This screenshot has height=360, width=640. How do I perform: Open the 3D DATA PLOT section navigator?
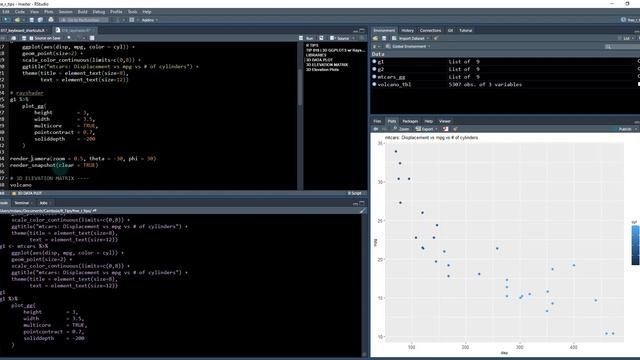tap(27, 193)
